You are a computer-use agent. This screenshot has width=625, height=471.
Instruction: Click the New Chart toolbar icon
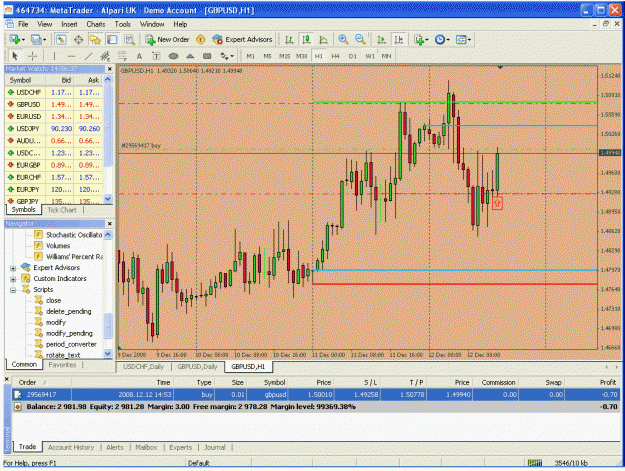(x=15, y=39)
